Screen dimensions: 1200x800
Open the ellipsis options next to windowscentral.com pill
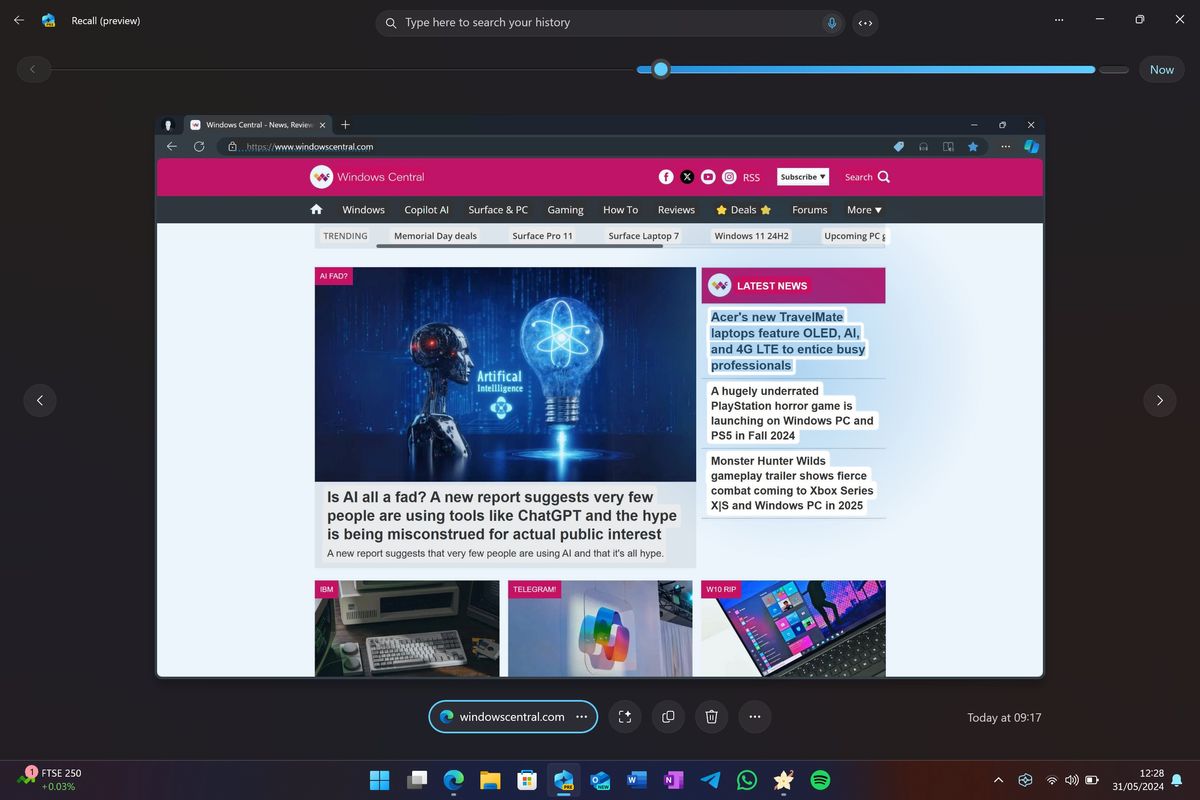tap(582, 717)
